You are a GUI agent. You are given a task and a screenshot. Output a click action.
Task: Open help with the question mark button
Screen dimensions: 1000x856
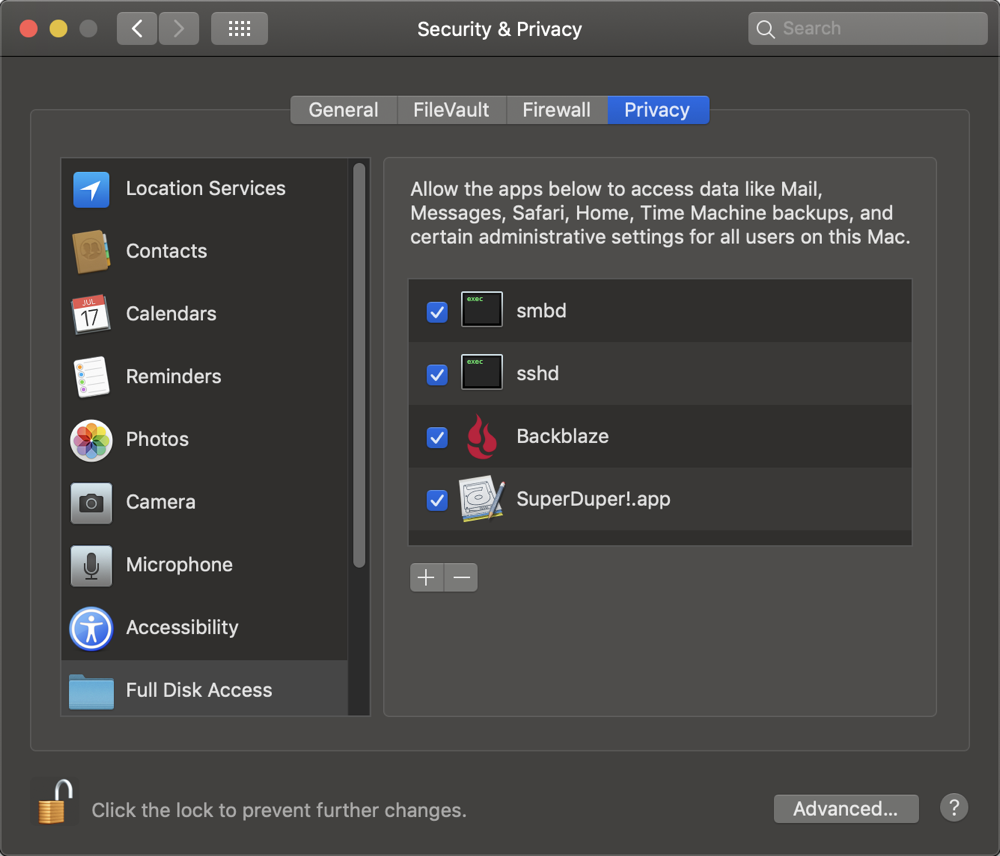coord(953,808)
